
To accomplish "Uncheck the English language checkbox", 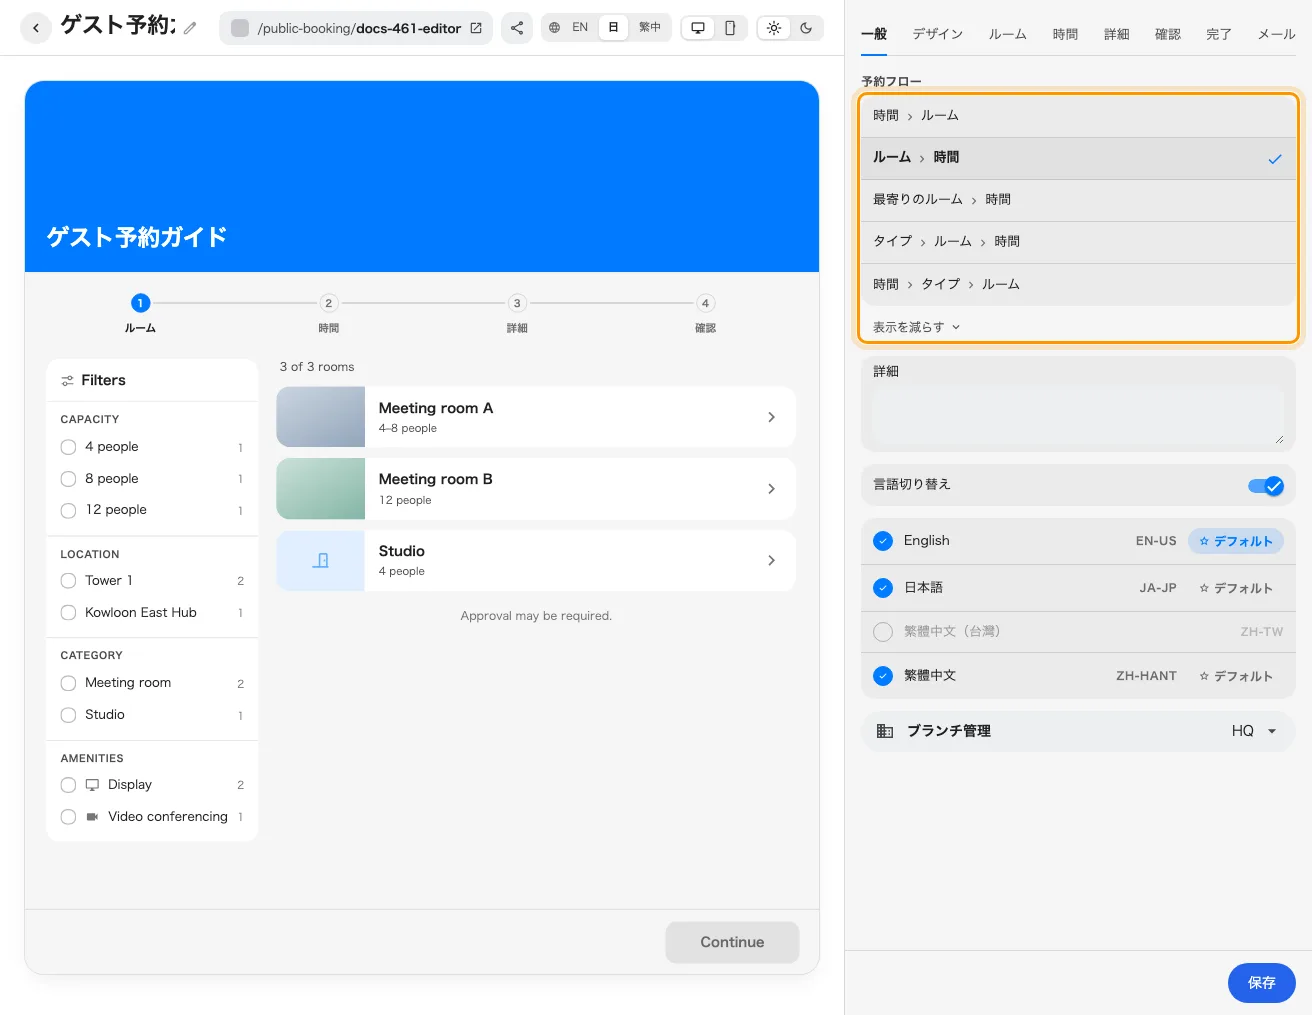I will coord(883,541).
